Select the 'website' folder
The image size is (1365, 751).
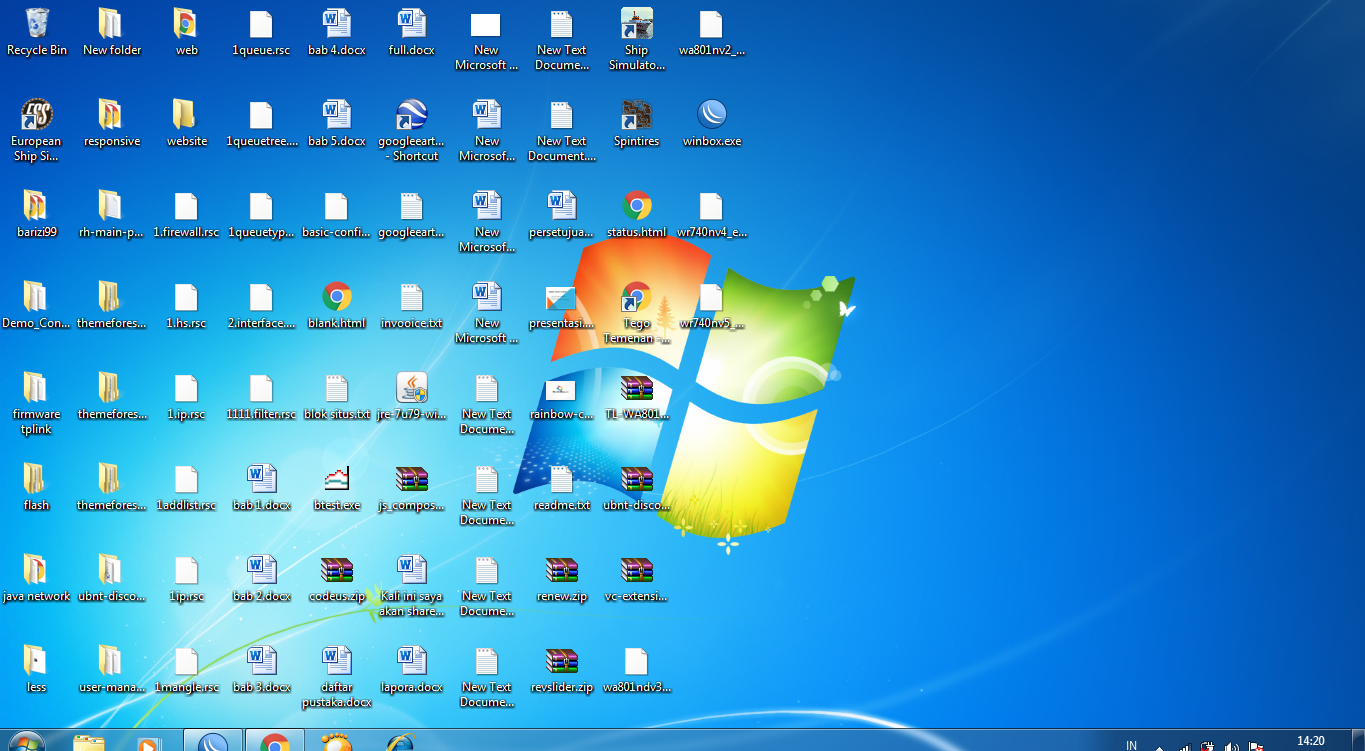pyautogui.click(x=186, y=115)
